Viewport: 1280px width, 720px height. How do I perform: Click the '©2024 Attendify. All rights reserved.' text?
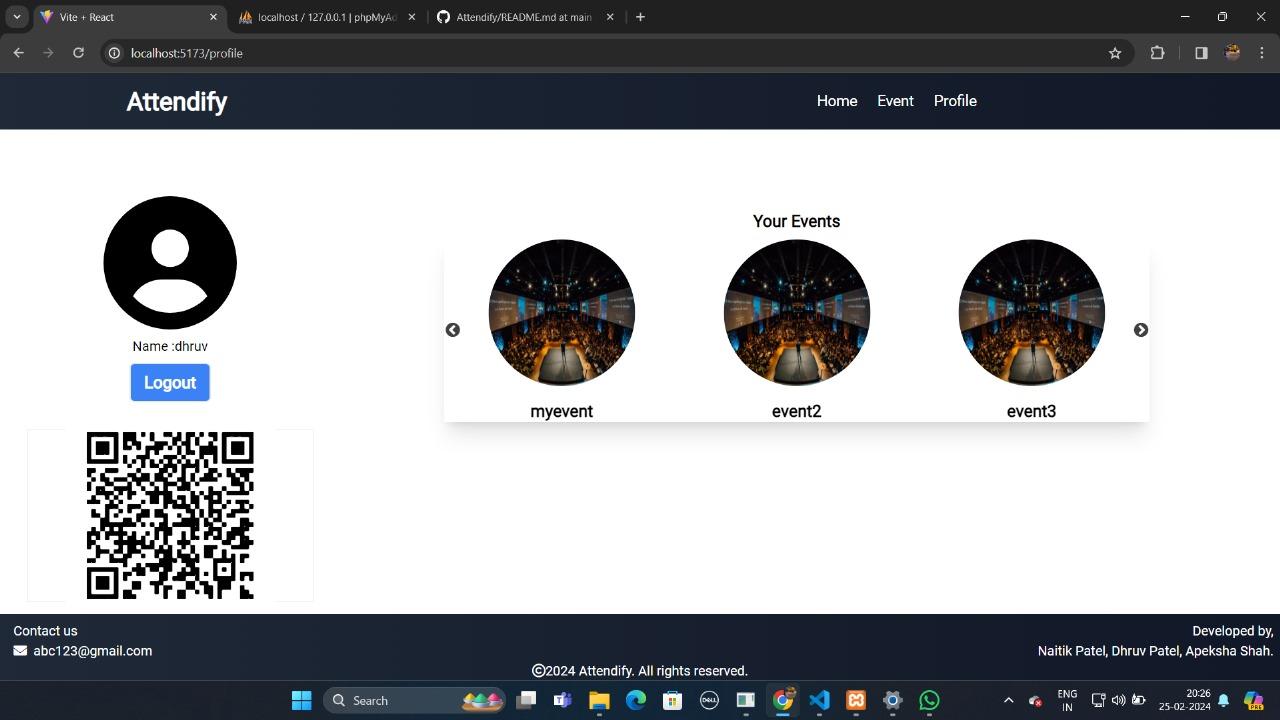[640, 671]
